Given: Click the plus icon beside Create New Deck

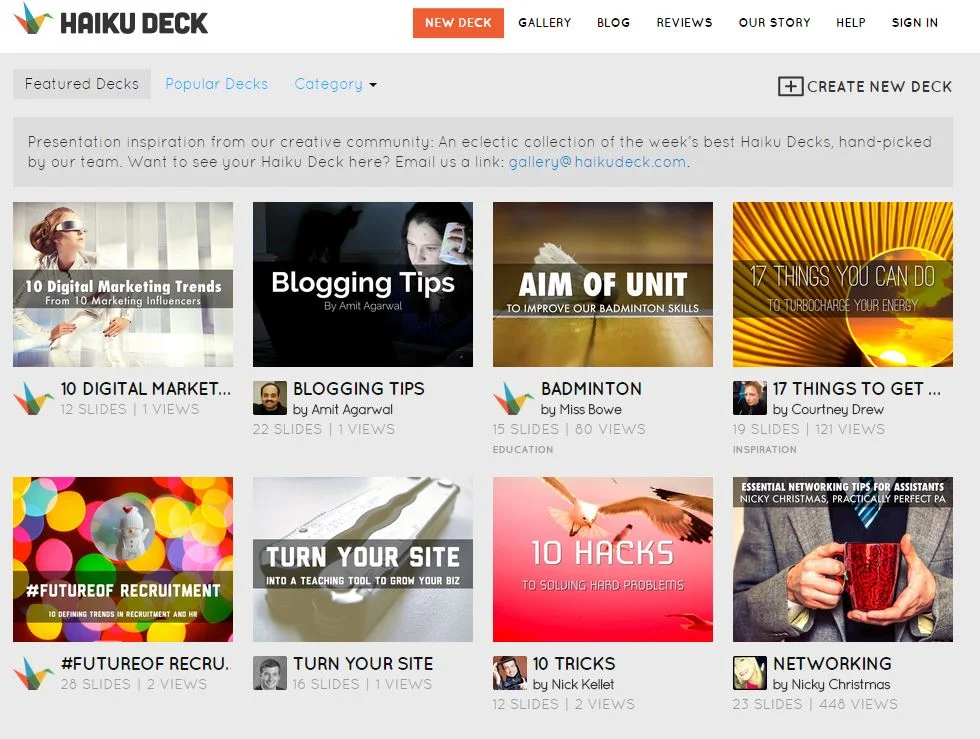Looking at the screenshot, I should 790,86.
